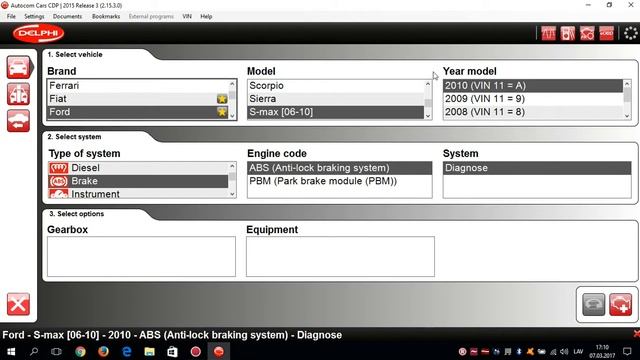Click the third red car-shaped icon in the top-right toolbar
This screenshot has width=640, height=360.
point(587,33)
